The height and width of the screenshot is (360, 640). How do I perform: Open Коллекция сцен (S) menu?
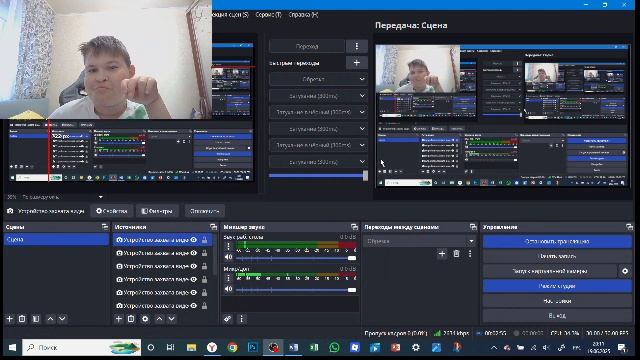230,15
